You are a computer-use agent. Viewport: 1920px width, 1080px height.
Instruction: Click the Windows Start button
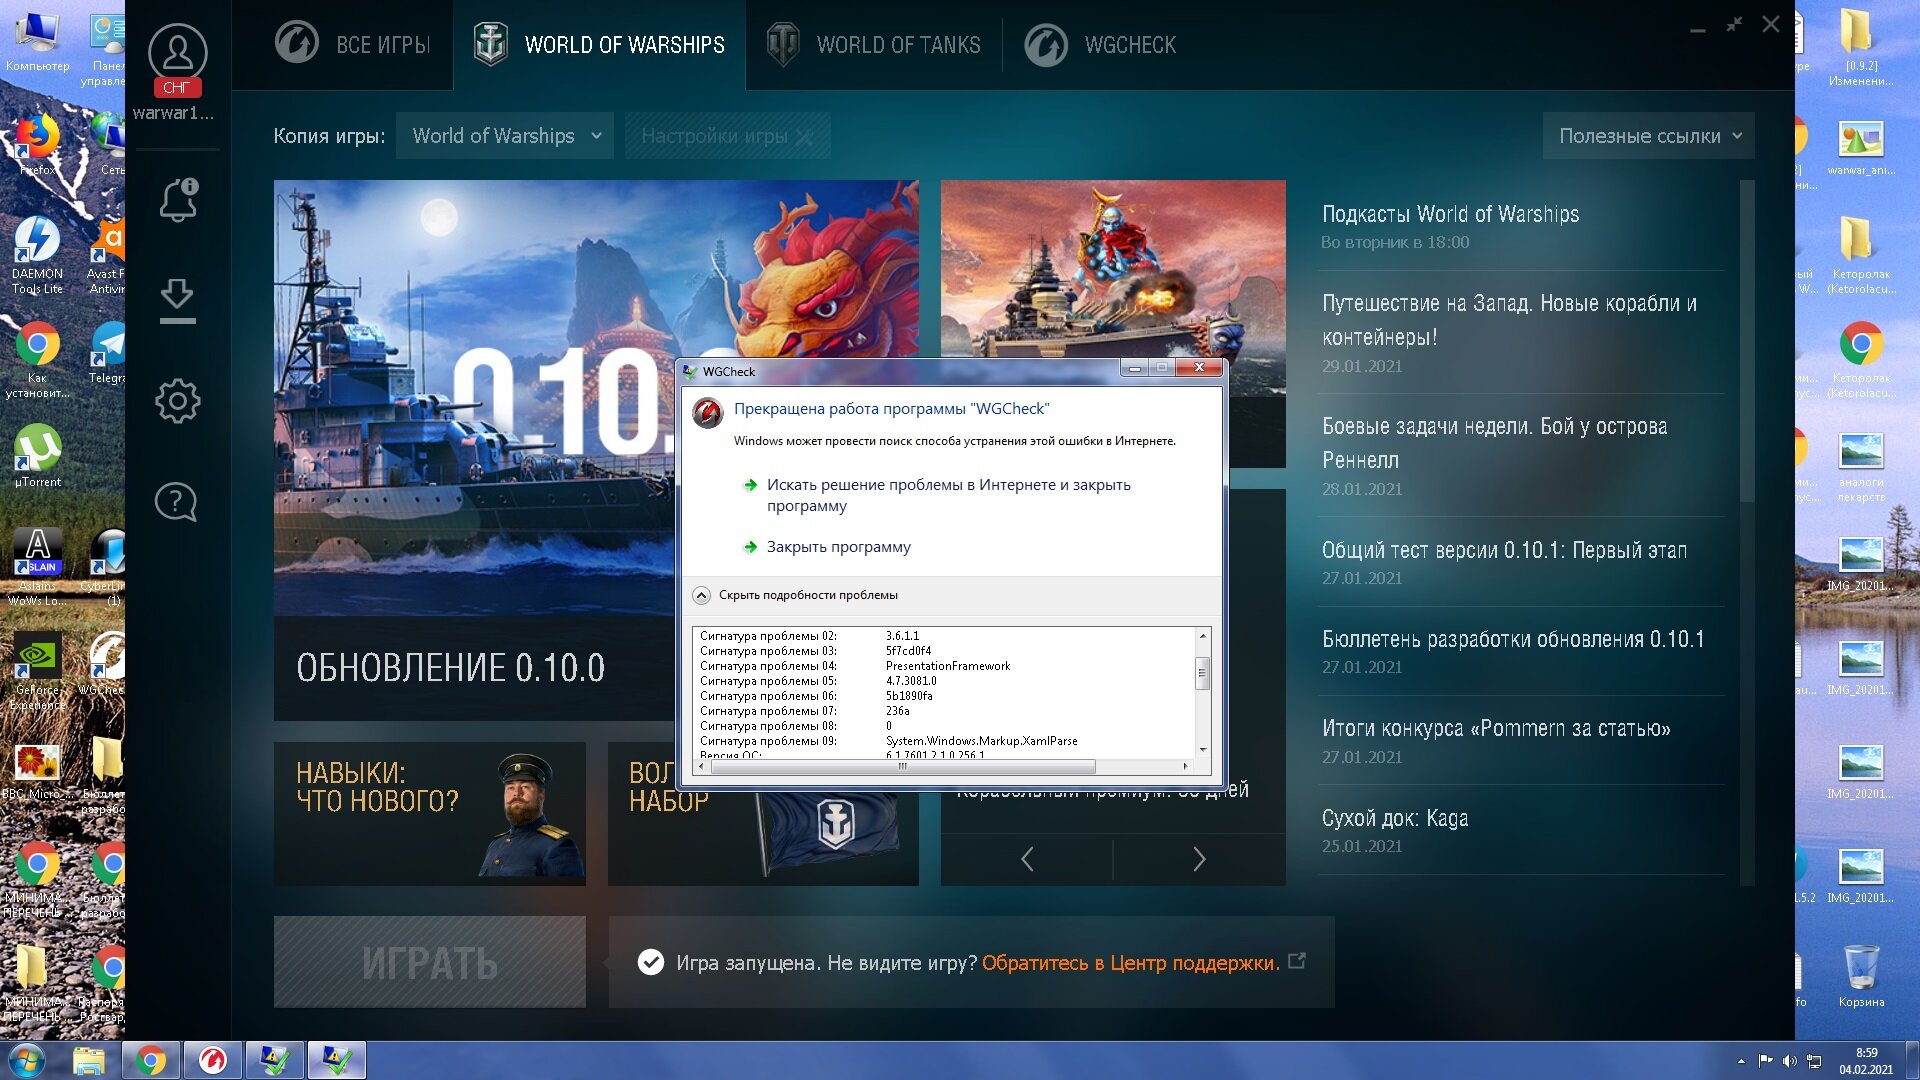(x=26, y=1060)
